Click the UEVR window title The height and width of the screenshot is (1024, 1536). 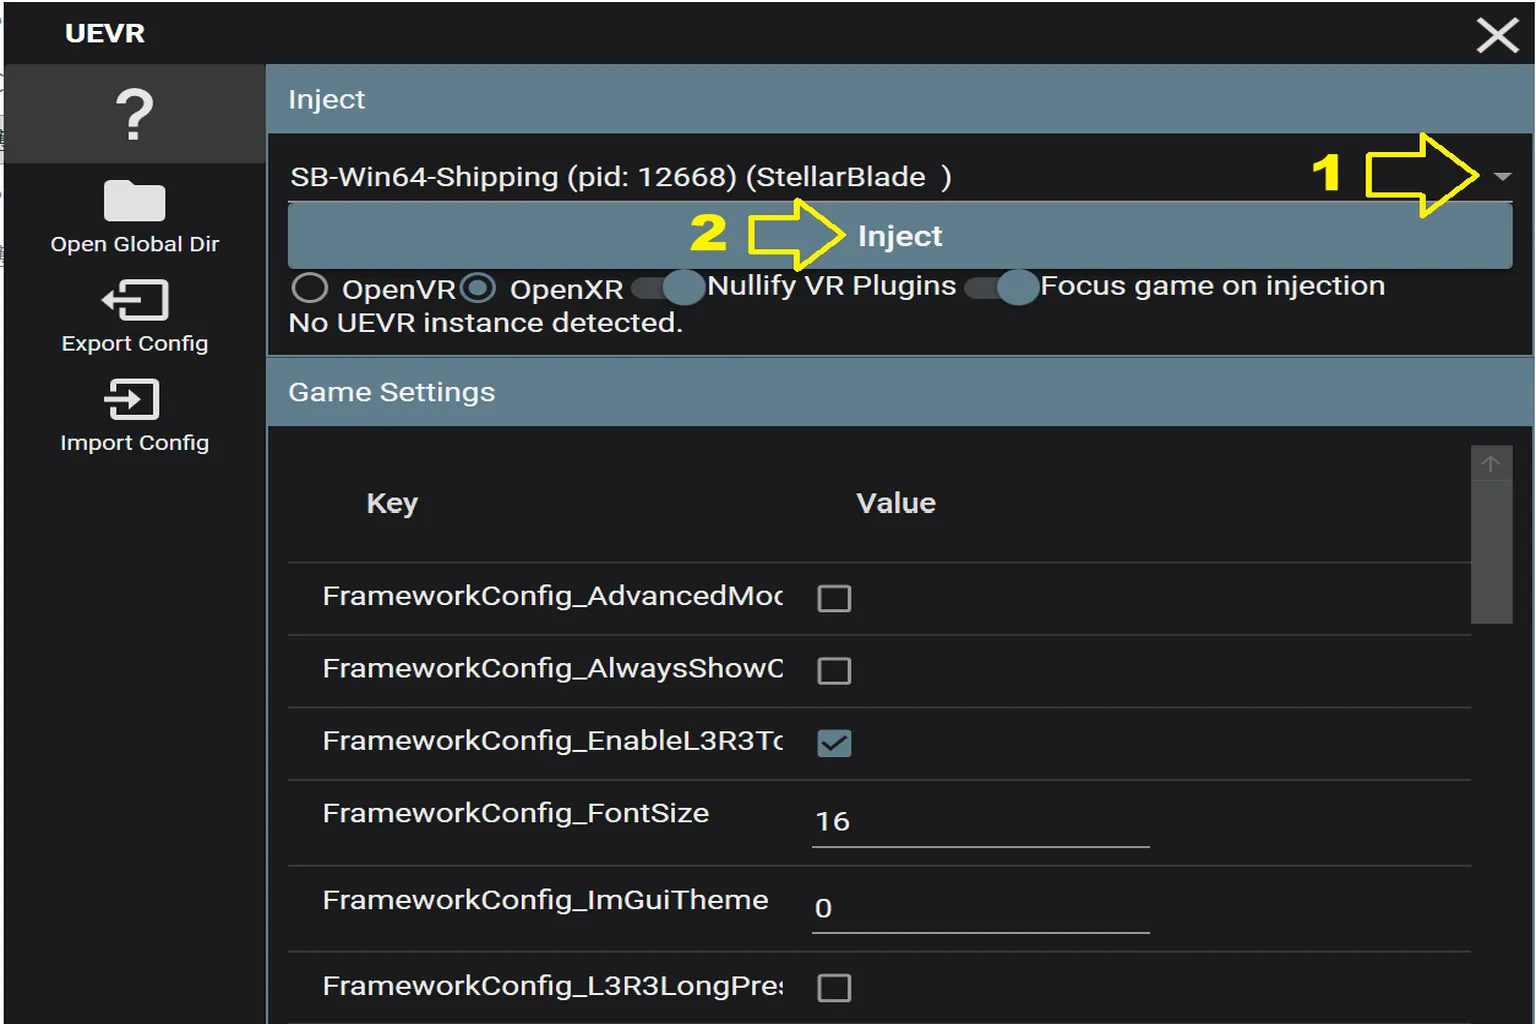[105, 34]
